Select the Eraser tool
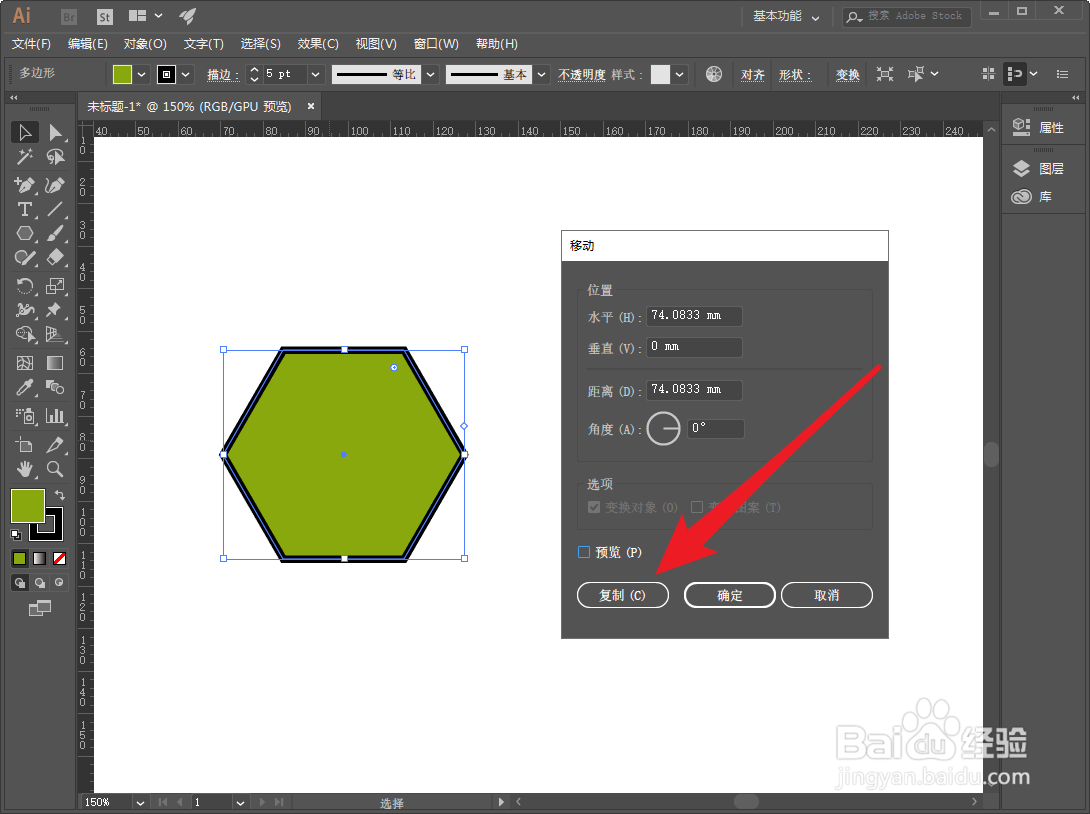The width and height of the screenshot is (1090, 814). pos(55,258)
